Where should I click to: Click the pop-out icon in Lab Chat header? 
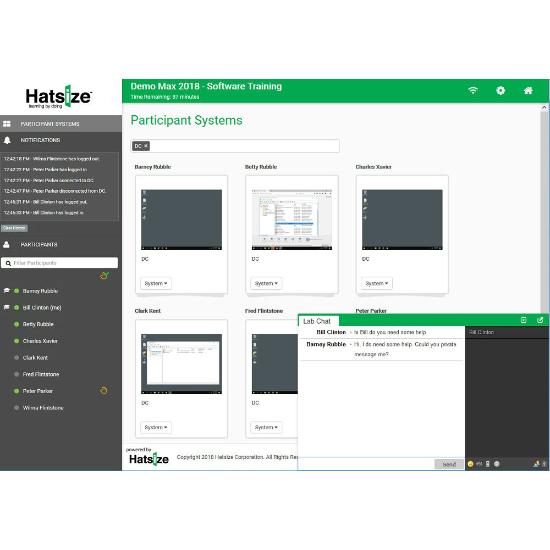[x=540, y=320]
